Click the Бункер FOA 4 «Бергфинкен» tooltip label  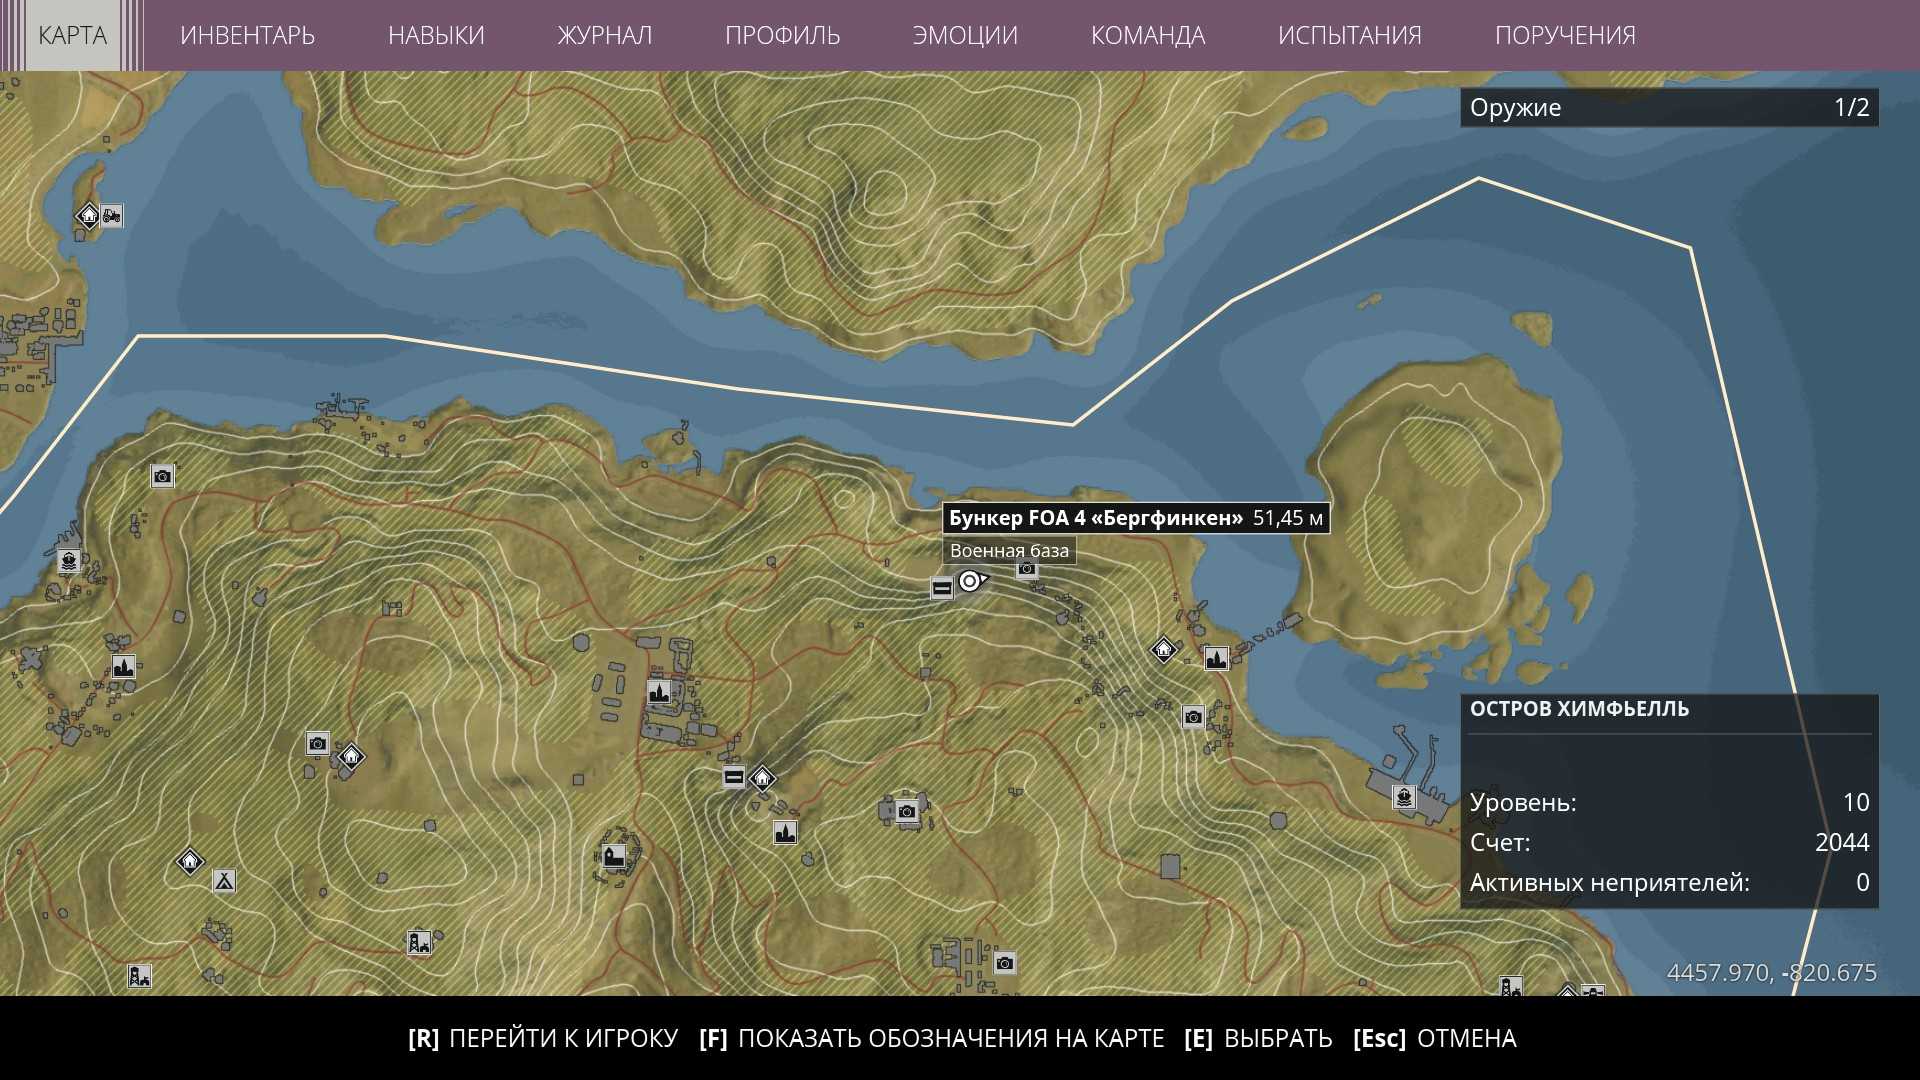[1095, 518]
